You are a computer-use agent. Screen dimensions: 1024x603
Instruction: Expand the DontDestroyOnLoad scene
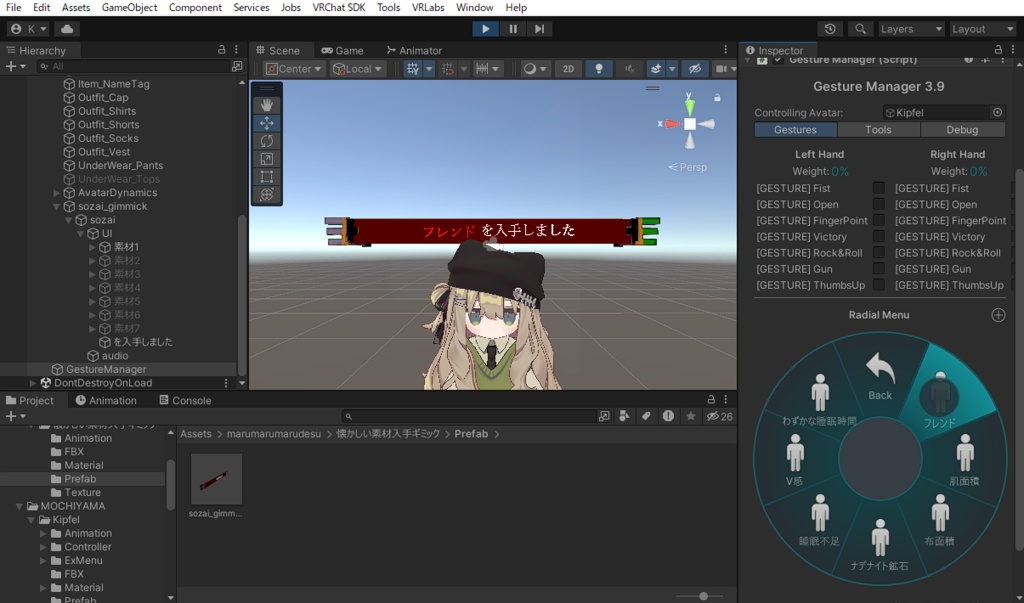33,383
